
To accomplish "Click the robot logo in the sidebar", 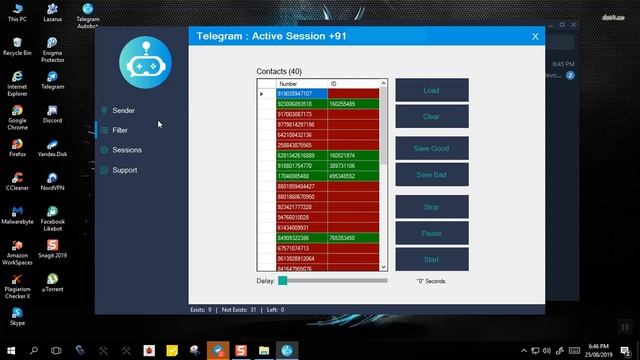I will [145, 62].
